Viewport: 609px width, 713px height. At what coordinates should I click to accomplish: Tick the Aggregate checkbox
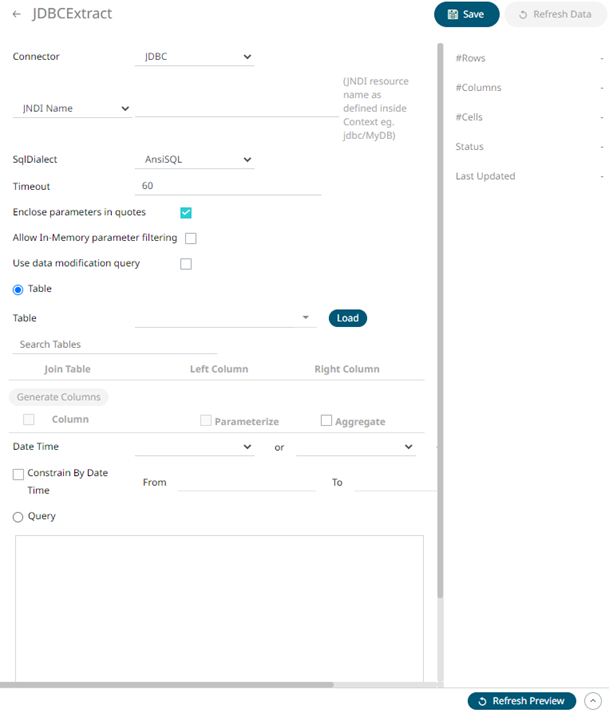[x=326, y=421]
